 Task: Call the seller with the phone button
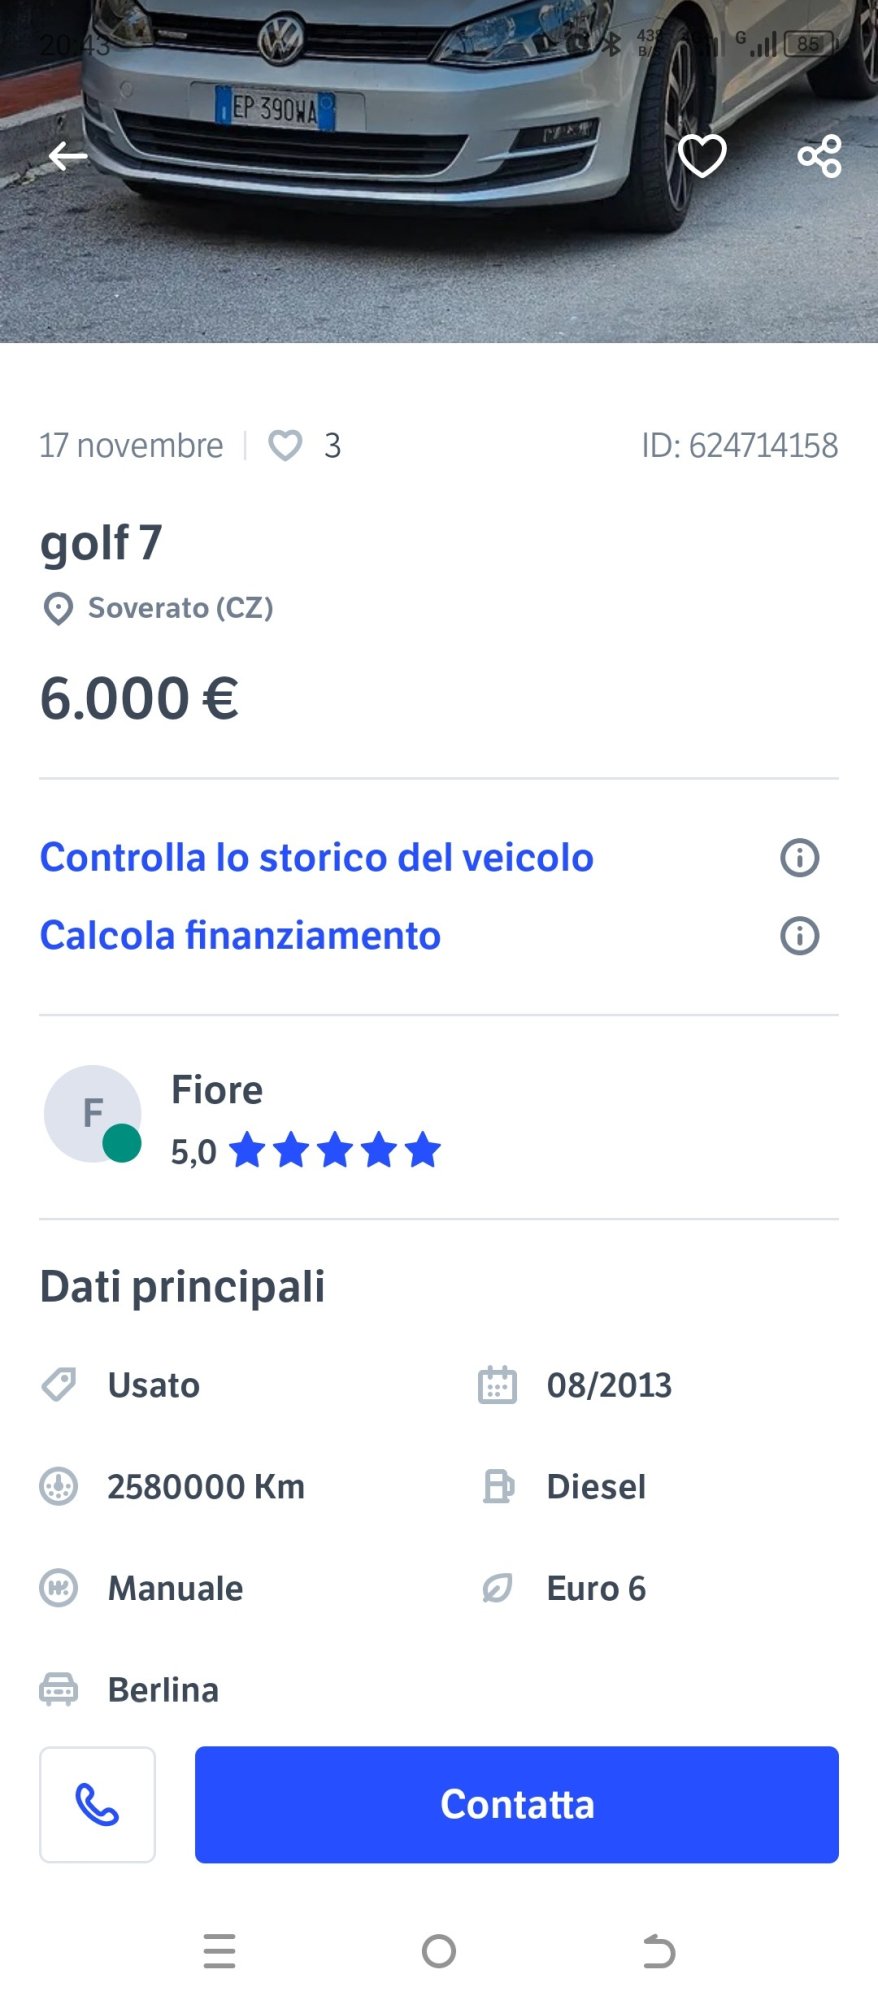point(97,1804)
